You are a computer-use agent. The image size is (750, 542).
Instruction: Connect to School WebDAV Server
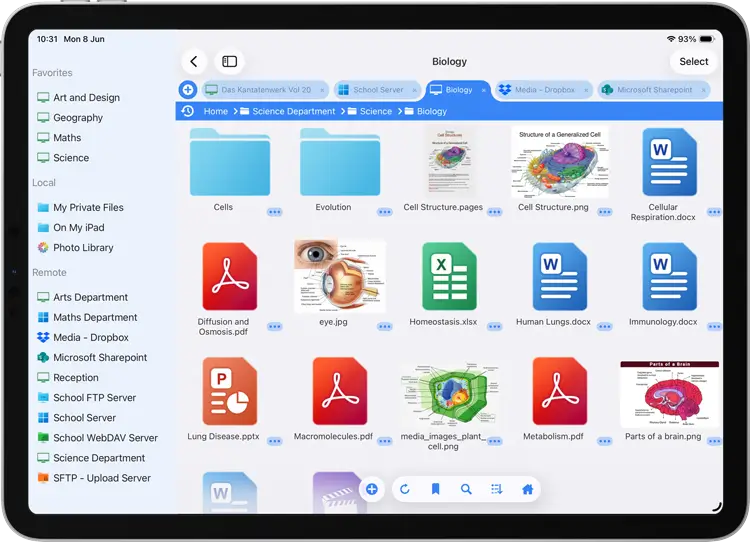(98, 438)
